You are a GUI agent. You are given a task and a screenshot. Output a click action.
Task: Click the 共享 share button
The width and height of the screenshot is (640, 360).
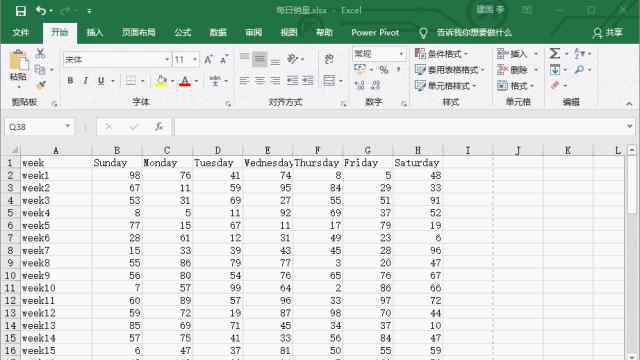[x=608, y=33]
